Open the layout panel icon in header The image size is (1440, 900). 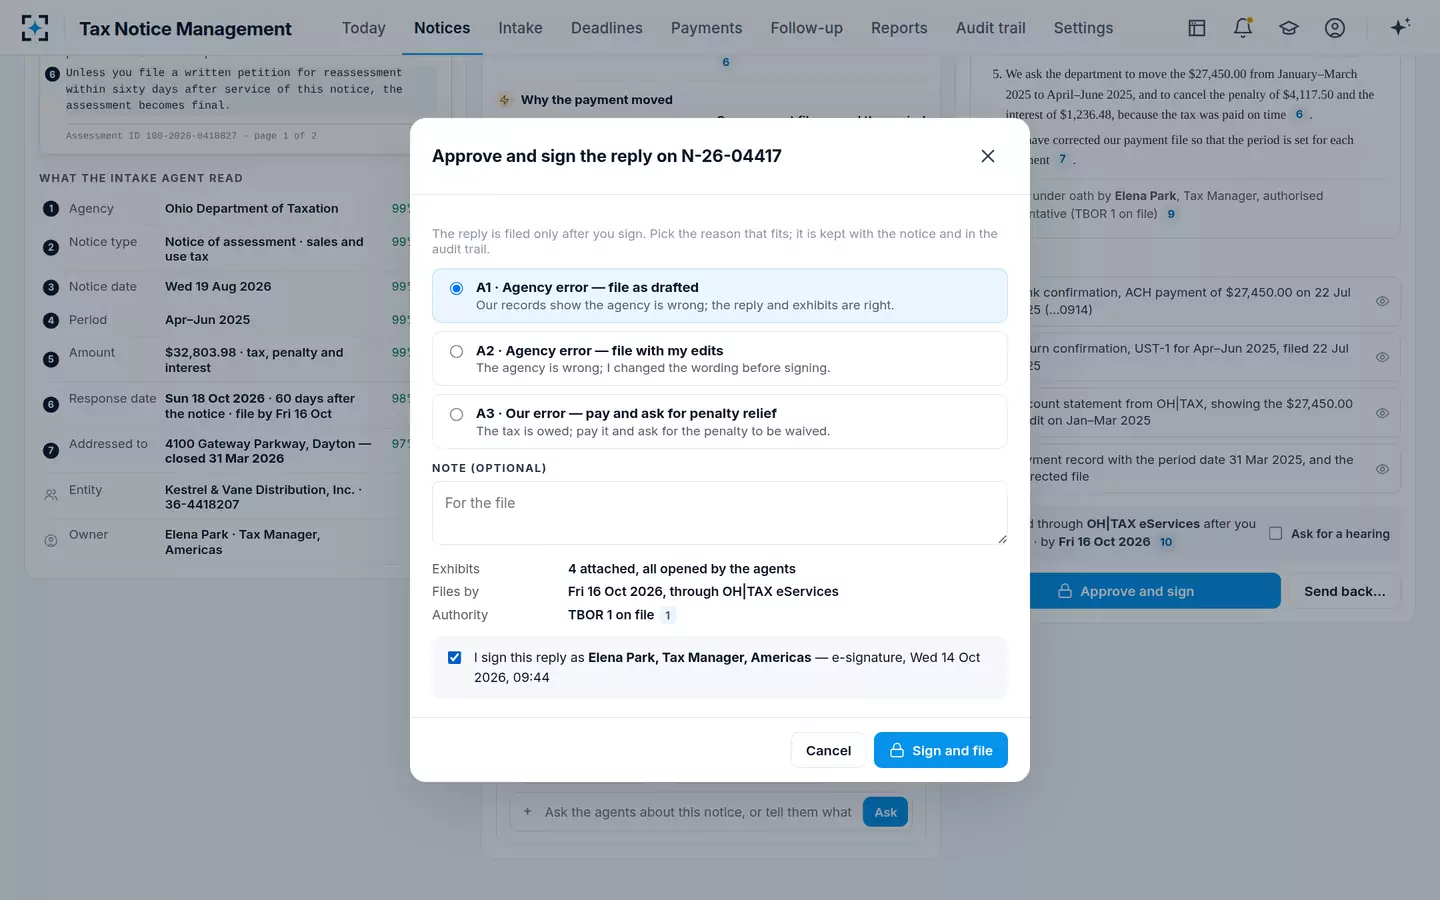[x=1197, y=28]
